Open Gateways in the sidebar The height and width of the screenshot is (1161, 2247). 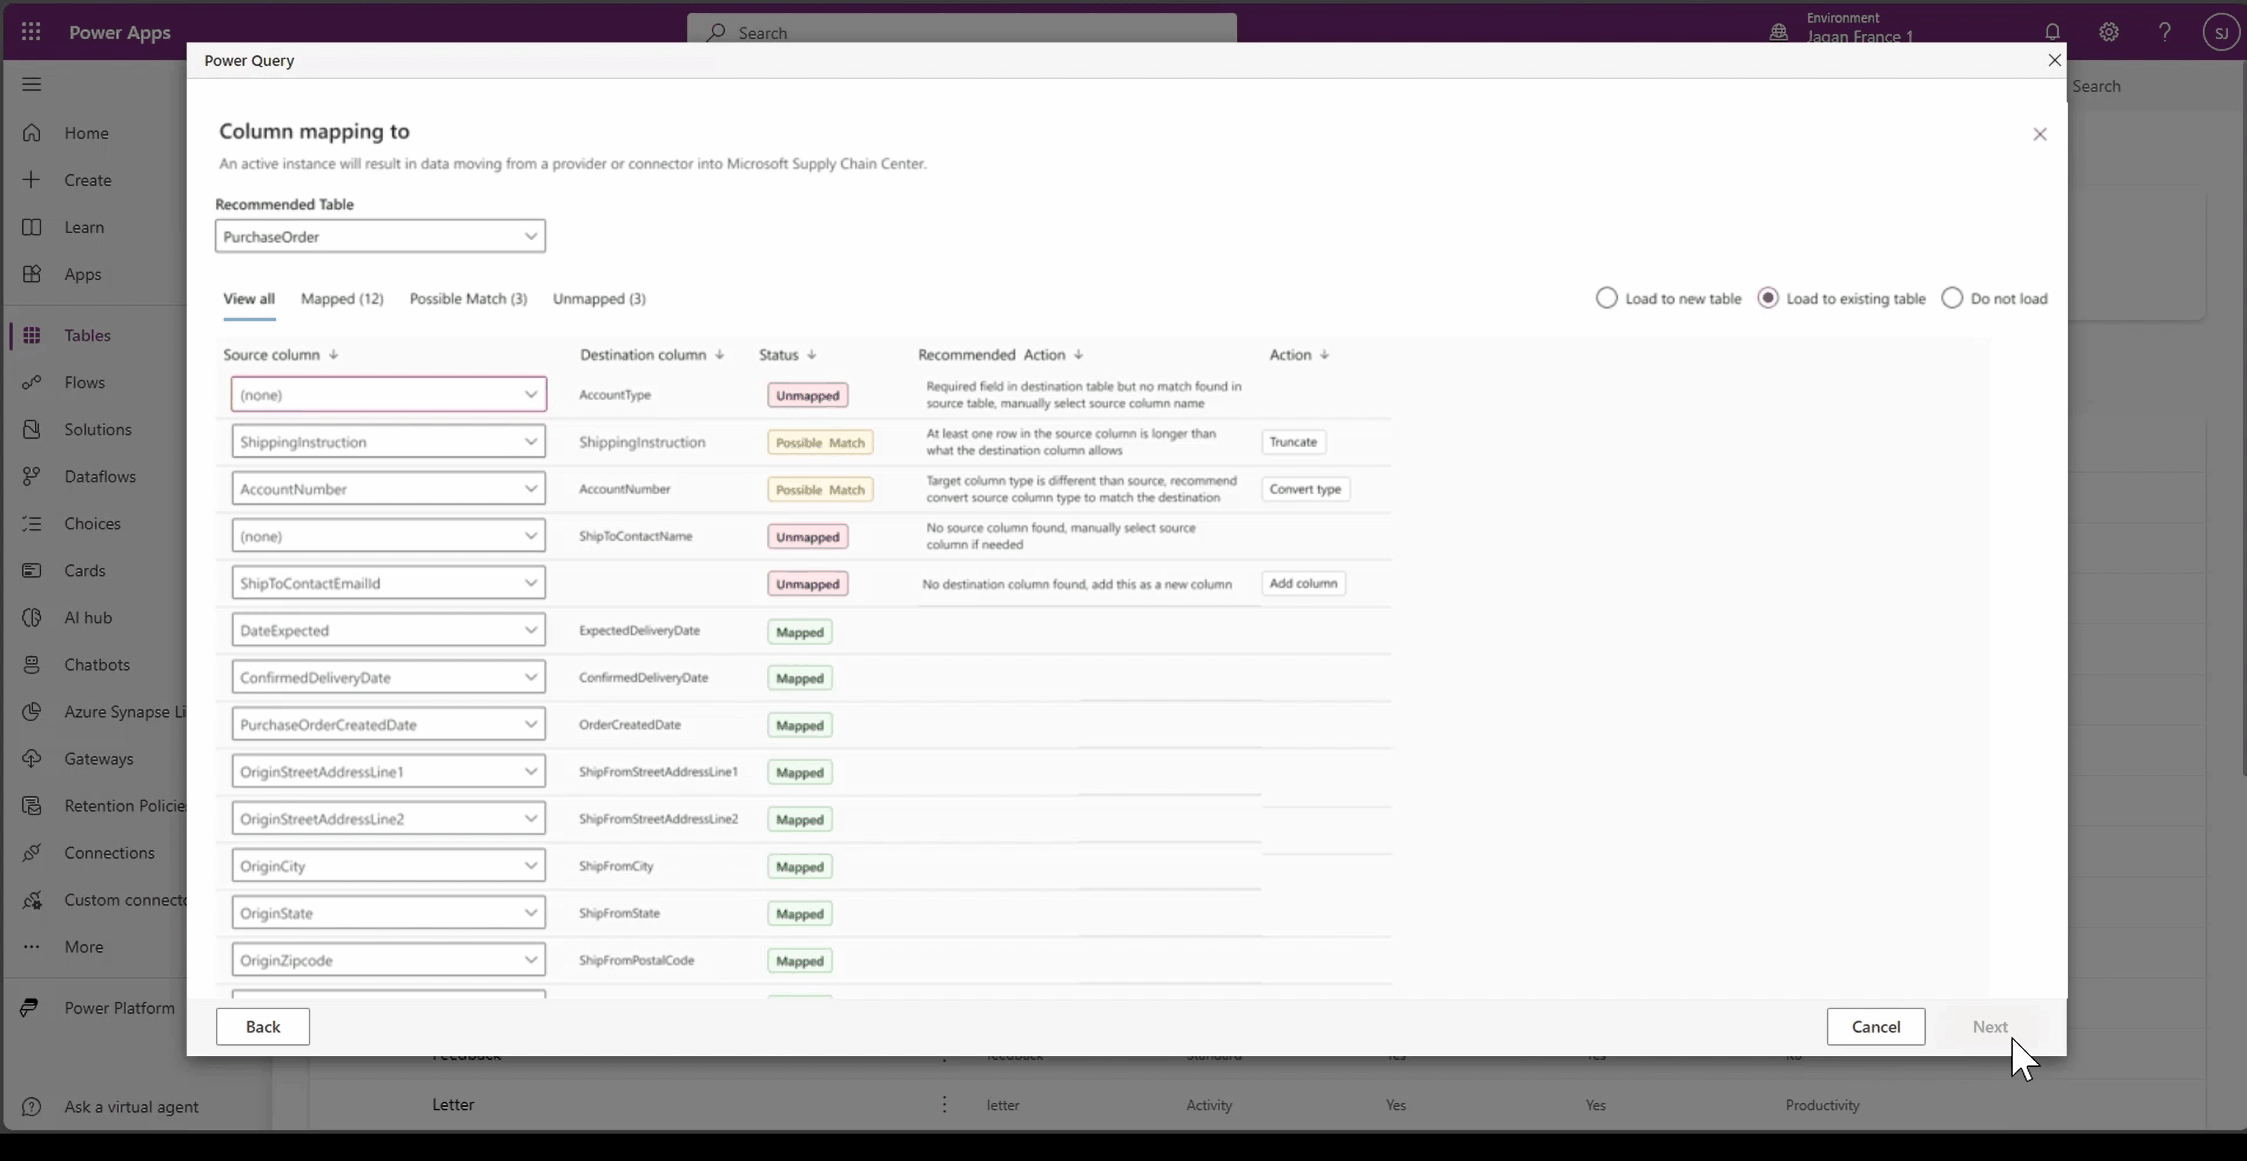point(98,758)
